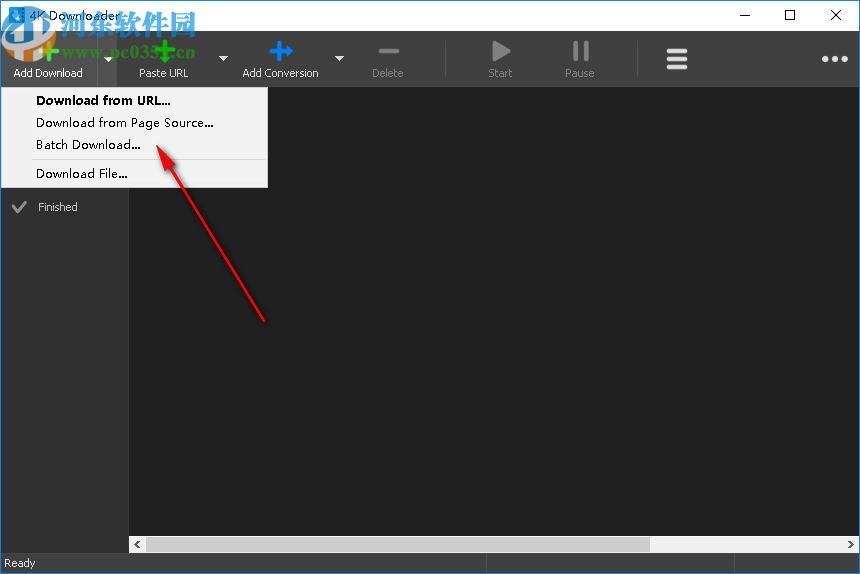This screenshot has width=860, height=574.
Task: Click the Finished checkmark icon
Action: tap(19, 207)
